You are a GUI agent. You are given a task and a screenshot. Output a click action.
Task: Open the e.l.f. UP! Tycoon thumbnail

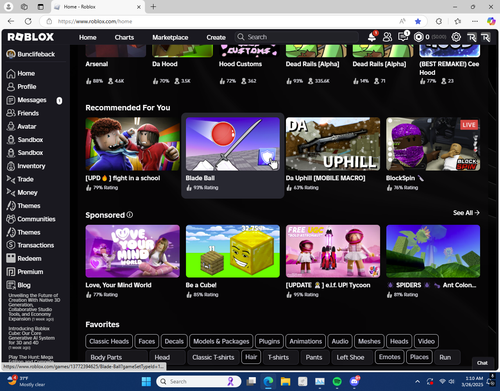click(333, 251)
